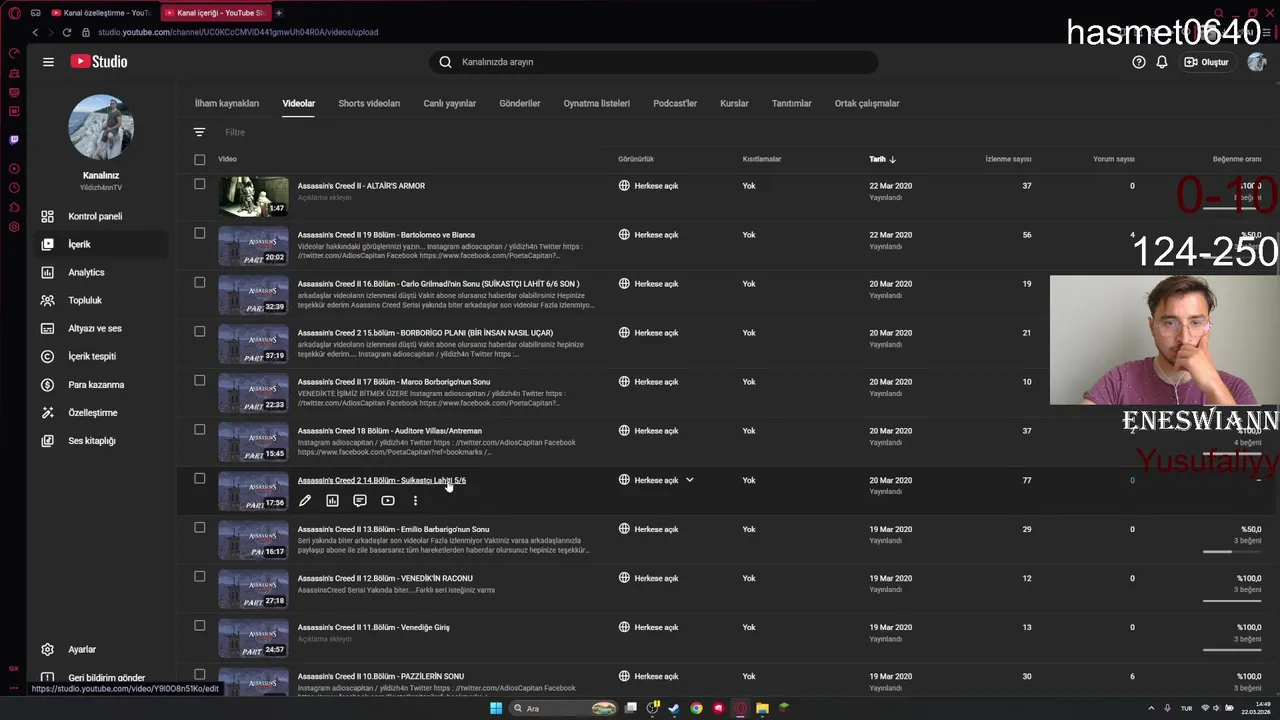The image size is (1280, 720).
Task: Open Steam from the taskbar
Action: [x=674, y=708]
